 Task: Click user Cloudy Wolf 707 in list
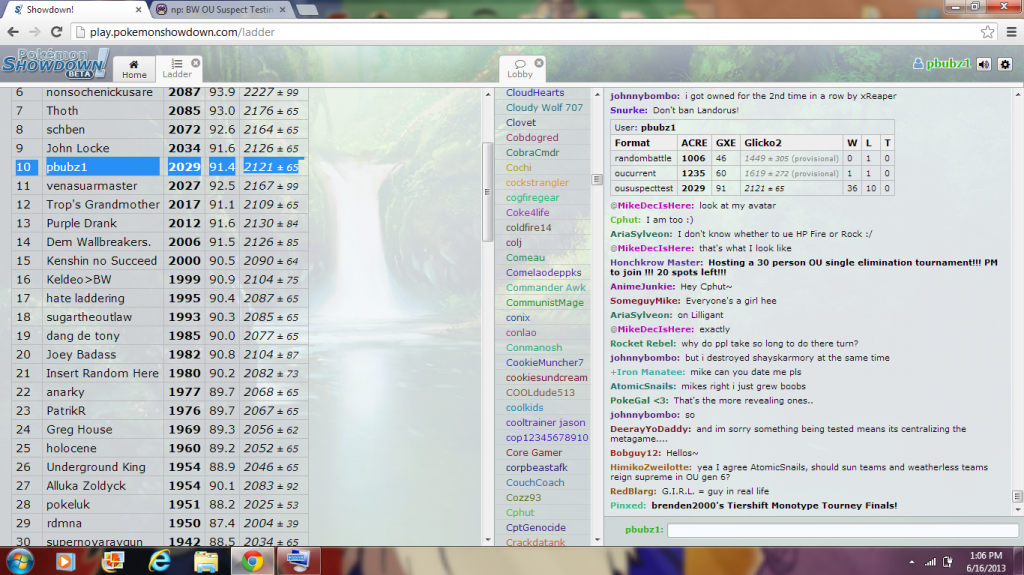(x=544, y=108)
